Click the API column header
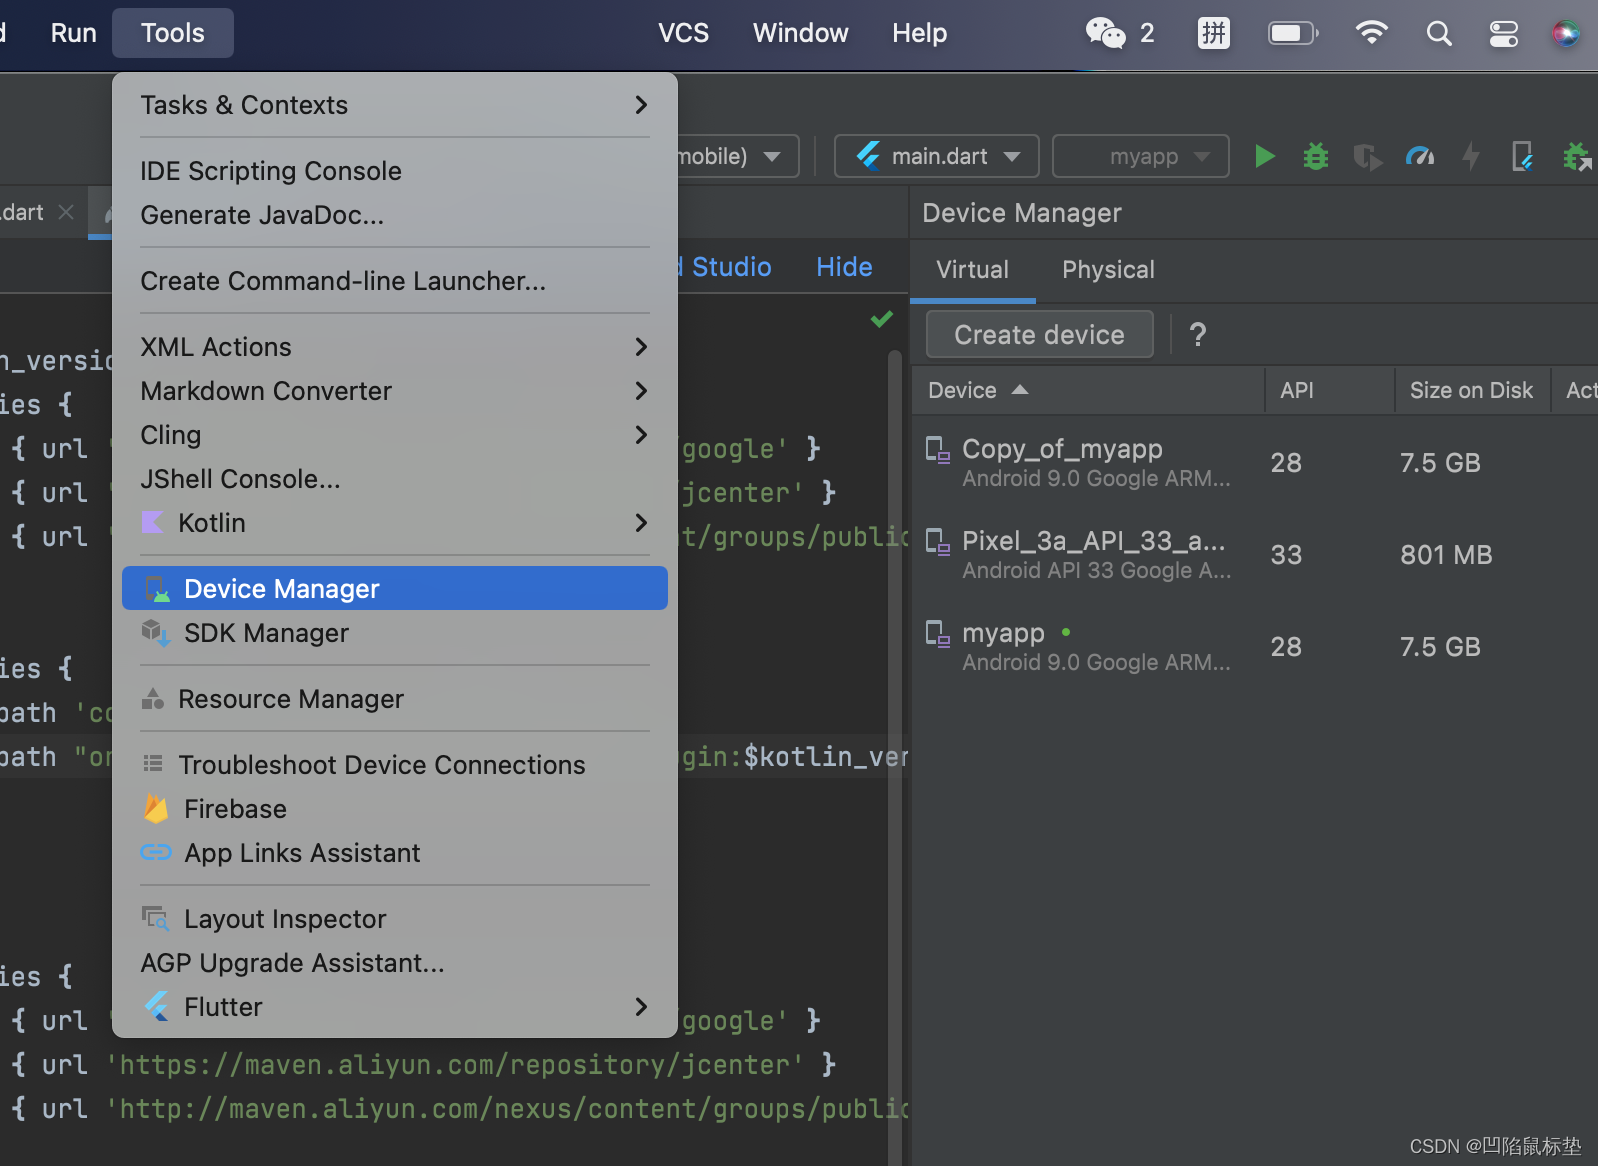This screenshot has height=1166, width=1598. [1330, 390]
